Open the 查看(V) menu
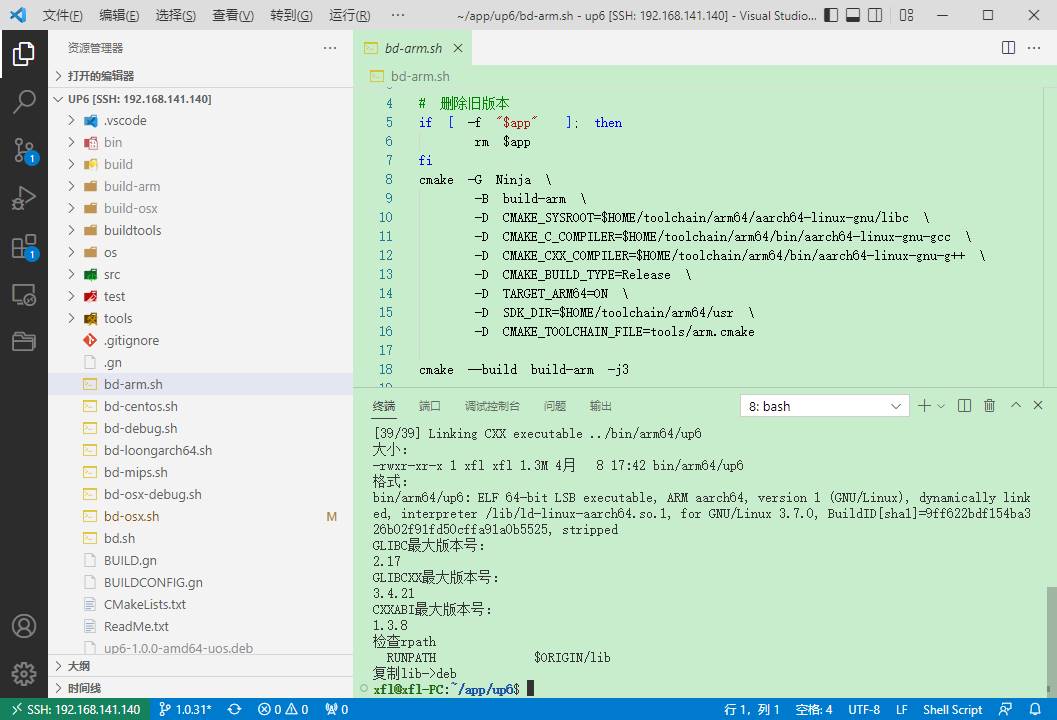The image size is (1057, 720). [x=233, y=15]
